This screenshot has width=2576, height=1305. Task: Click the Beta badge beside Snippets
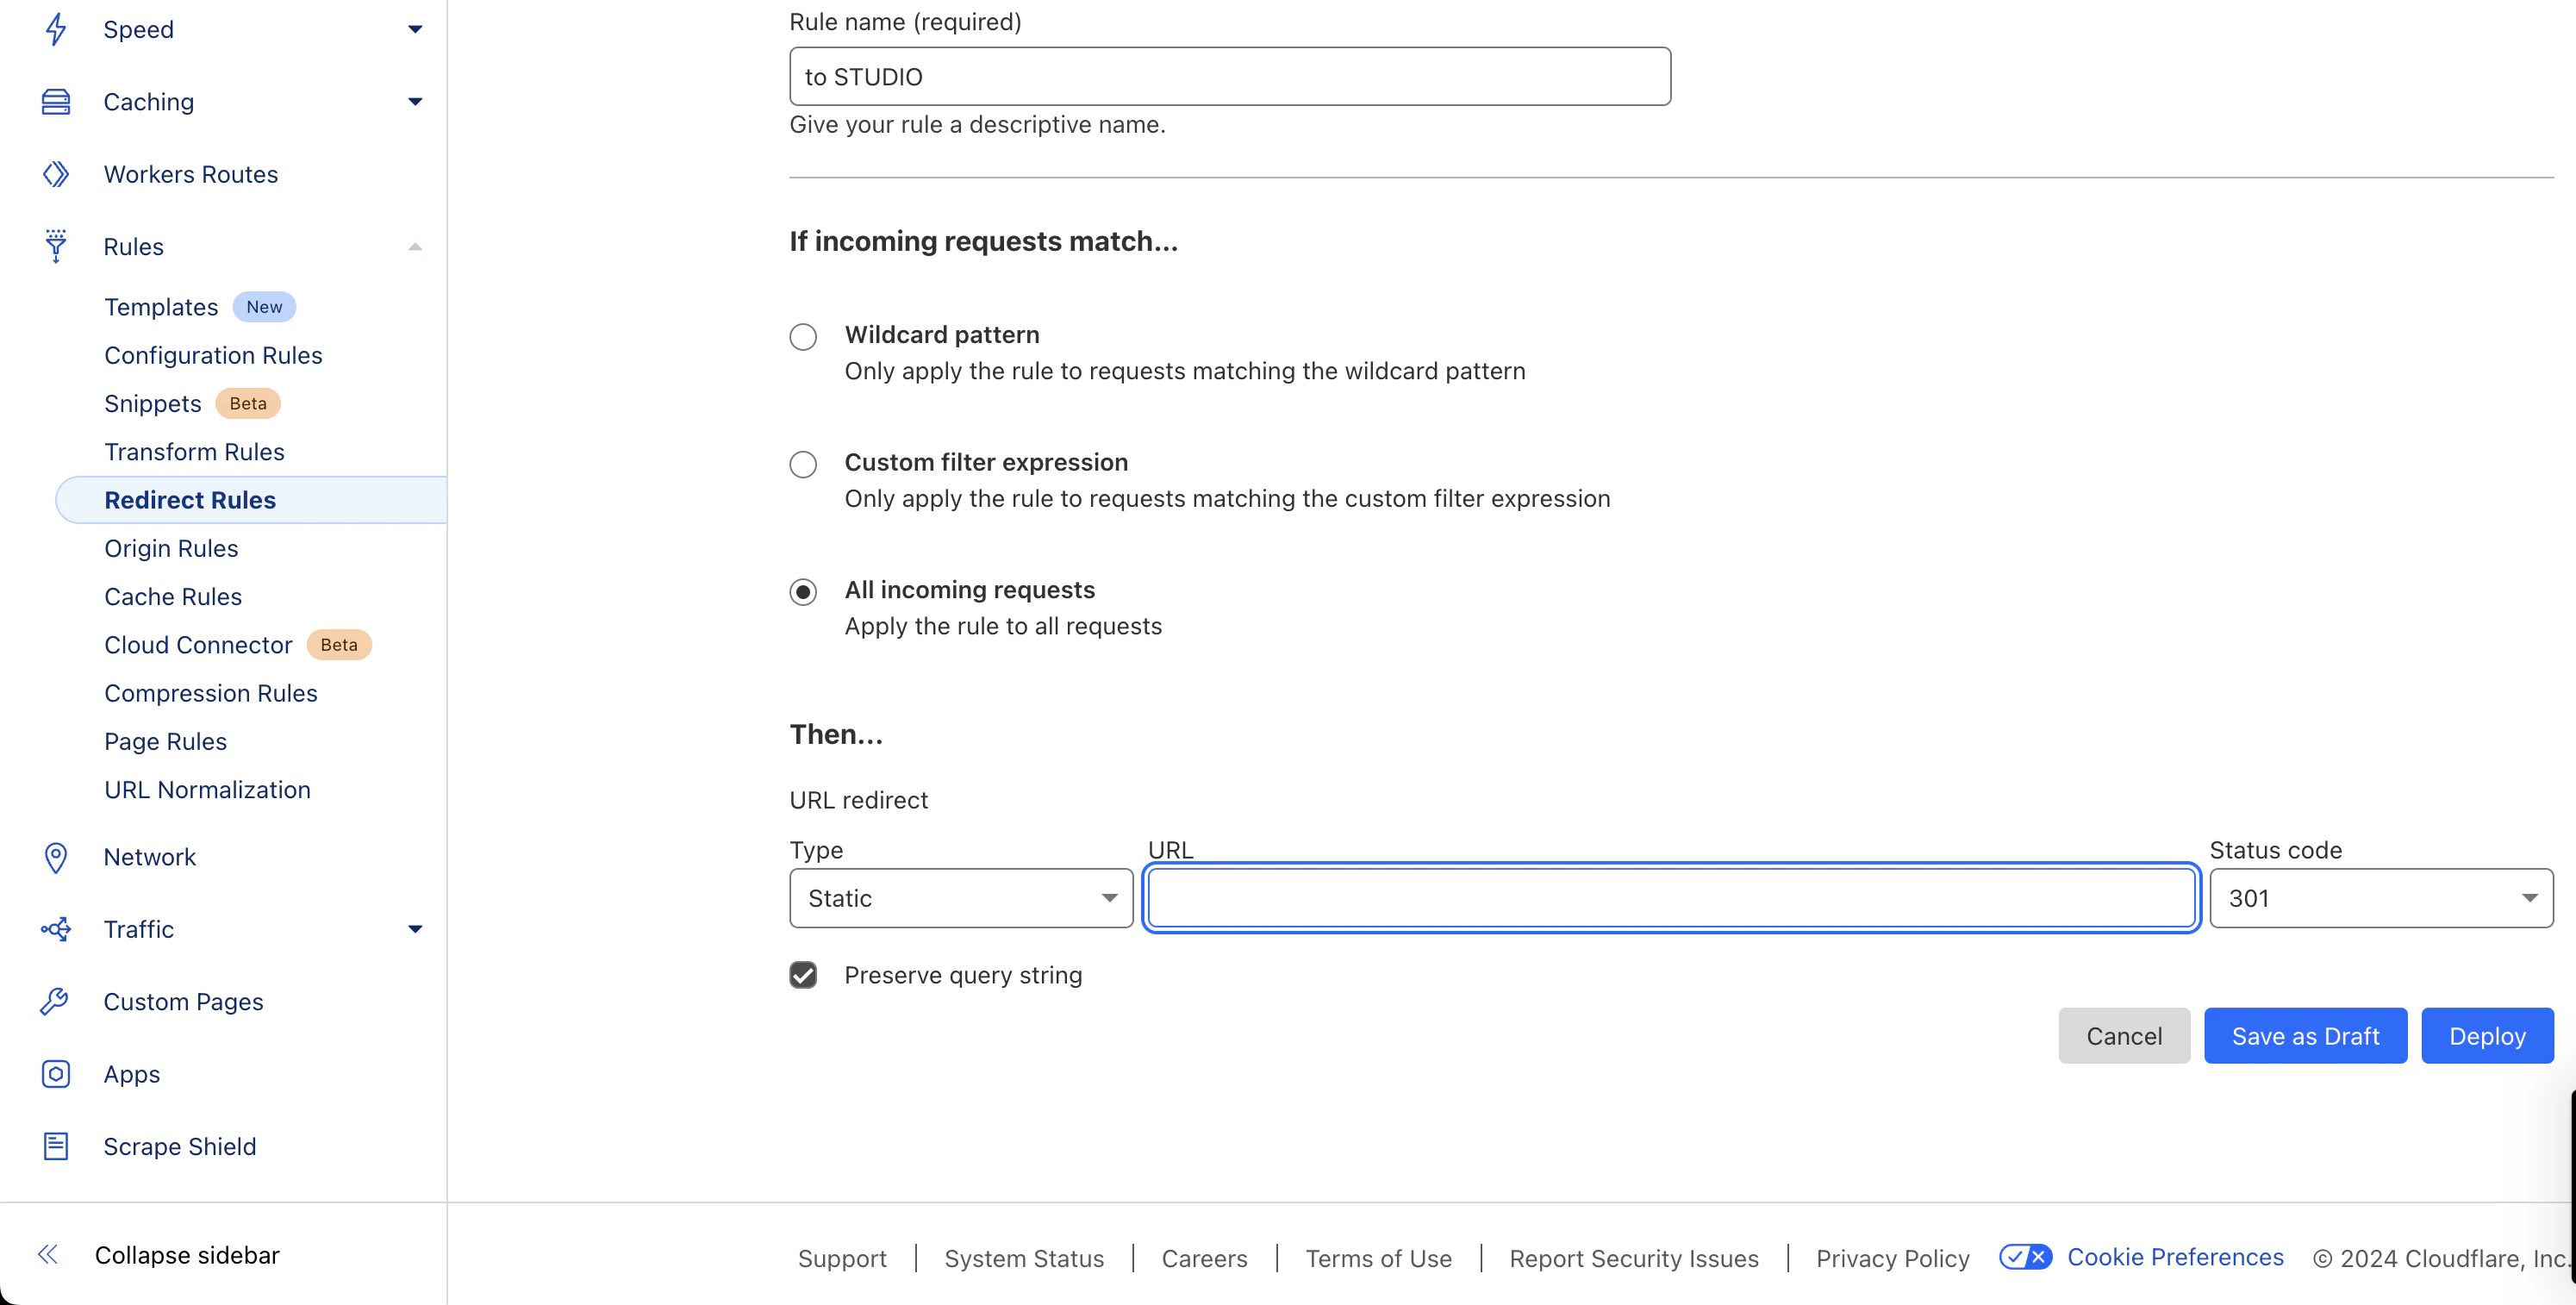pos(248,403)
